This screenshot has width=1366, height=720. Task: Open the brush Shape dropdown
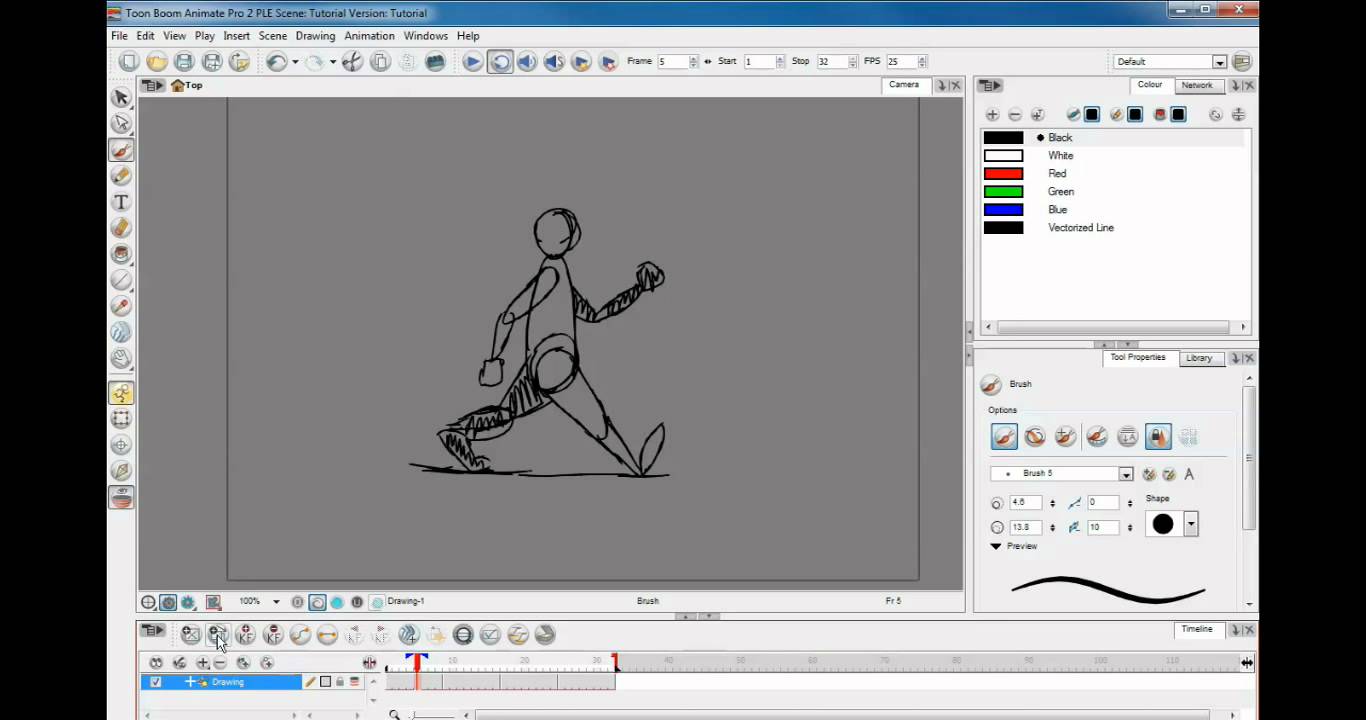pos(1191,524)
